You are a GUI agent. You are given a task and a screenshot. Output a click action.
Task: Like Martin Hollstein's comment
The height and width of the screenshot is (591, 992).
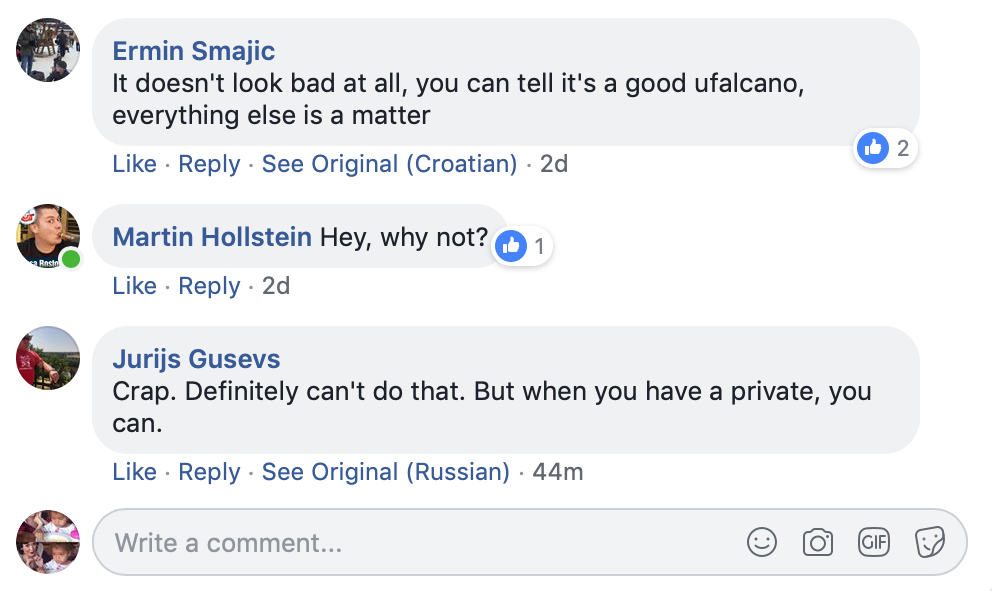point(134,286)
